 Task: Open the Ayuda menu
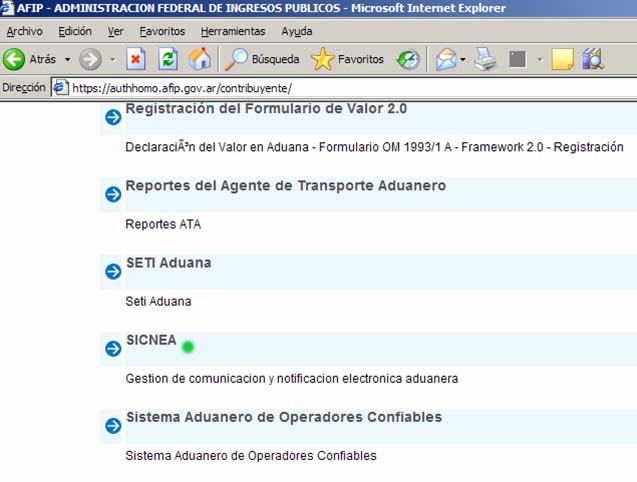(x=297, y=31)
